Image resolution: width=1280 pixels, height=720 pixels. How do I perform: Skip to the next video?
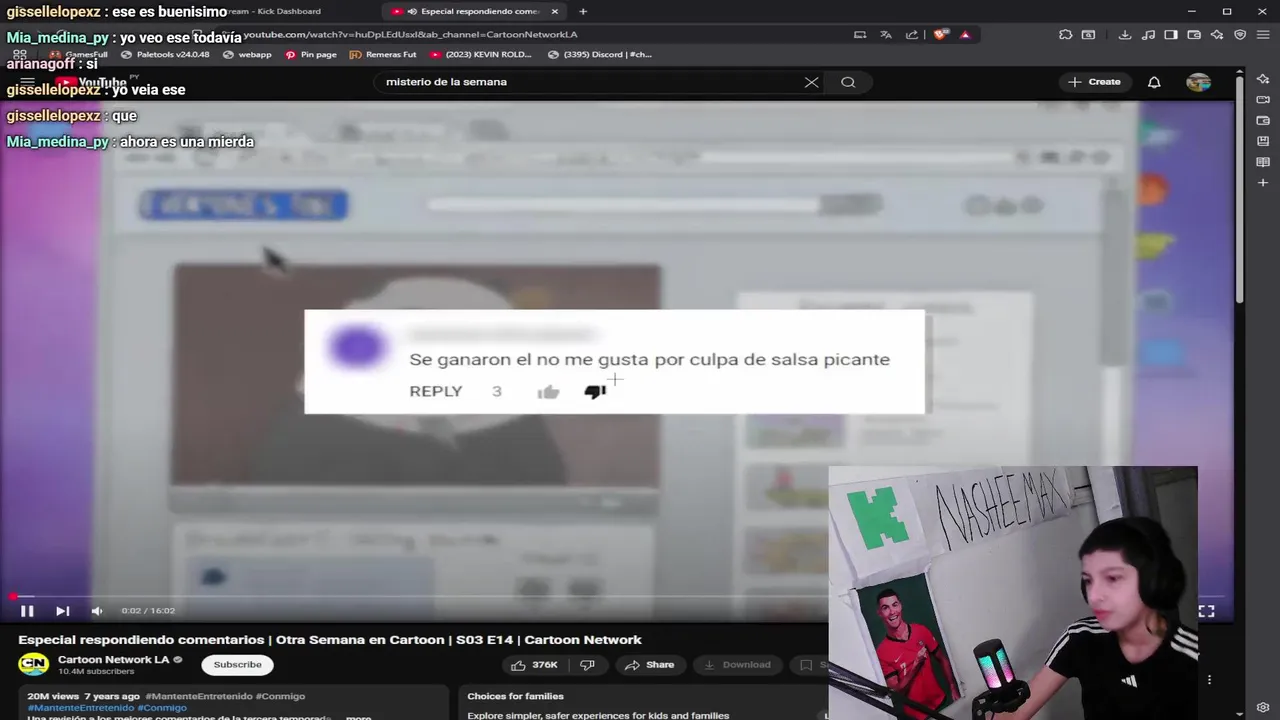point(62,611)
